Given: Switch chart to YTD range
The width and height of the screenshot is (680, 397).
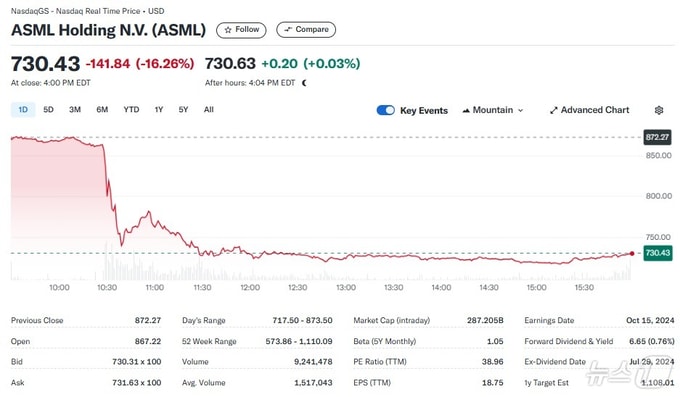Looking at the screenshot, I should (x=131, y=110).
